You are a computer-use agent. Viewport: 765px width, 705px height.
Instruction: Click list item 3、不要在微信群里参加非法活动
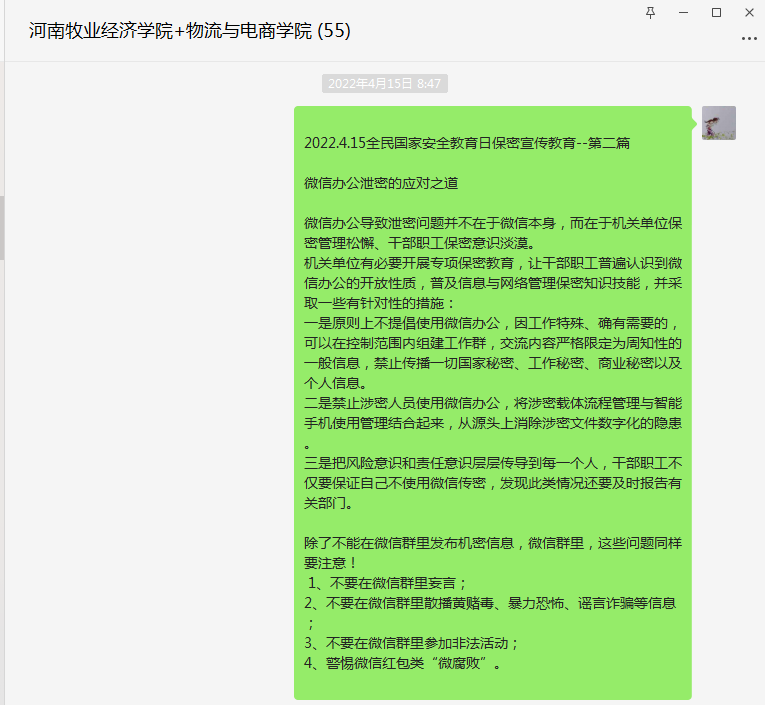tap(412, 643)
